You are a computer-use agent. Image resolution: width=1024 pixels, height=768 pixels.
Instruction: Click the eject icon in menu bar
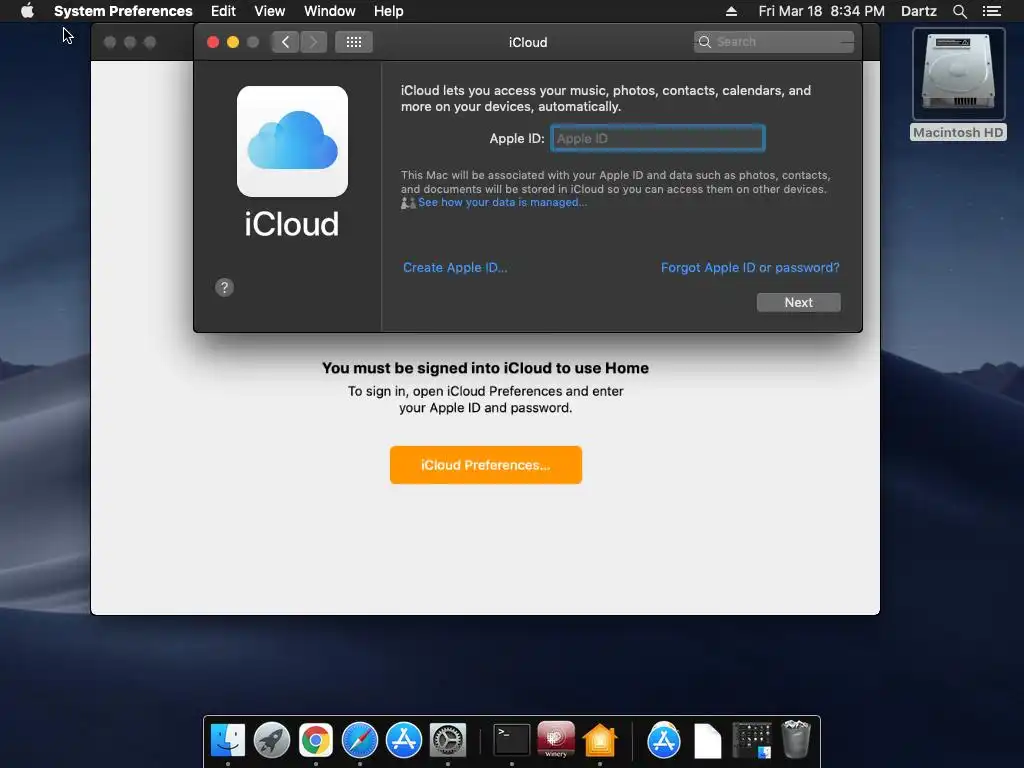(x=731, y=11)
